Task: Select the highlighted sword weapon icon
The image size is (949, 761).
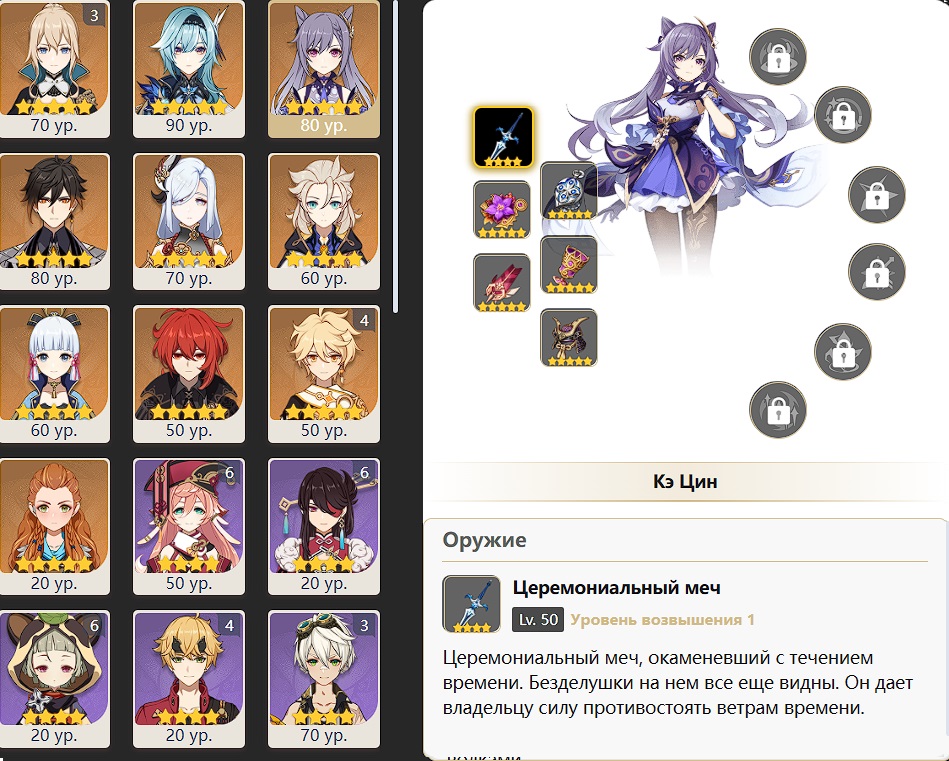Action: pos(503,137)
